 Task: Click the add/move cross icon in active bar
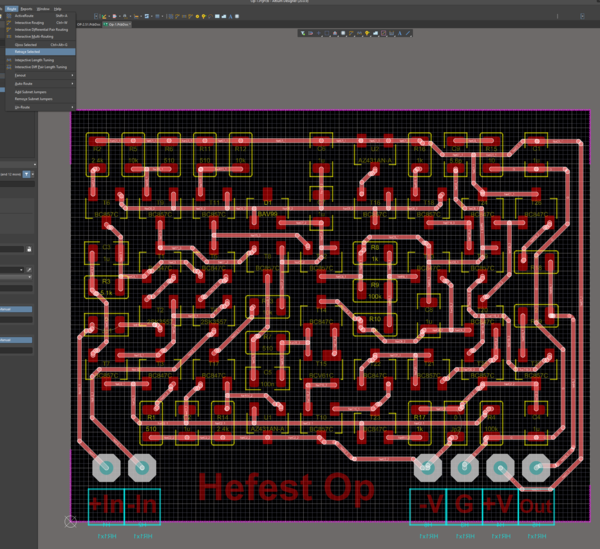[318, 33]
